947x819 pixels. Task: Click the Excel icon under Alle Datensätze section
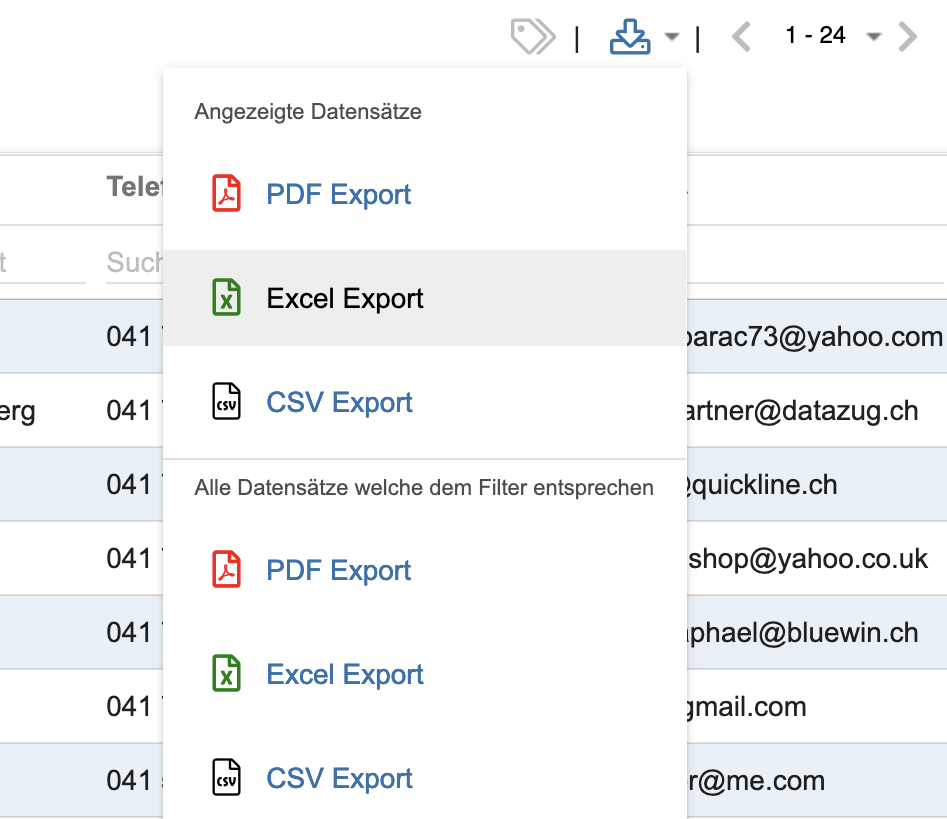(227, 674)
